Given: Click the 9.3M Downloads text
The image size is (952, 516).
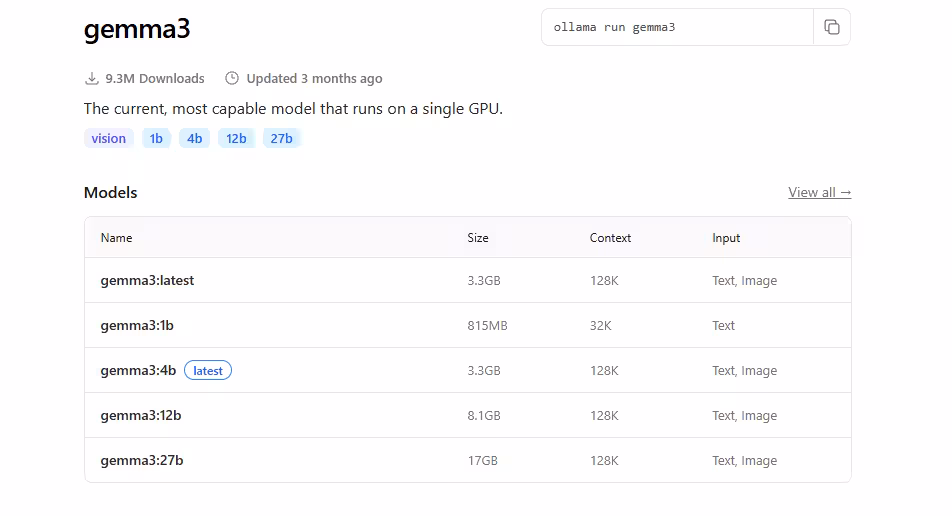Looking at the screenshot, I should 155,78.
